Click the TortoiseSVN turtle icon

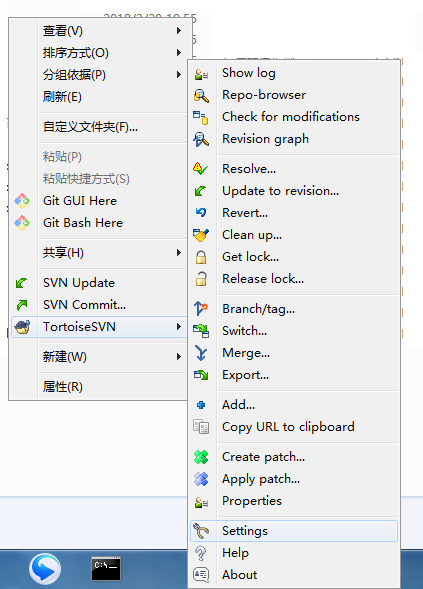[22, 327]
